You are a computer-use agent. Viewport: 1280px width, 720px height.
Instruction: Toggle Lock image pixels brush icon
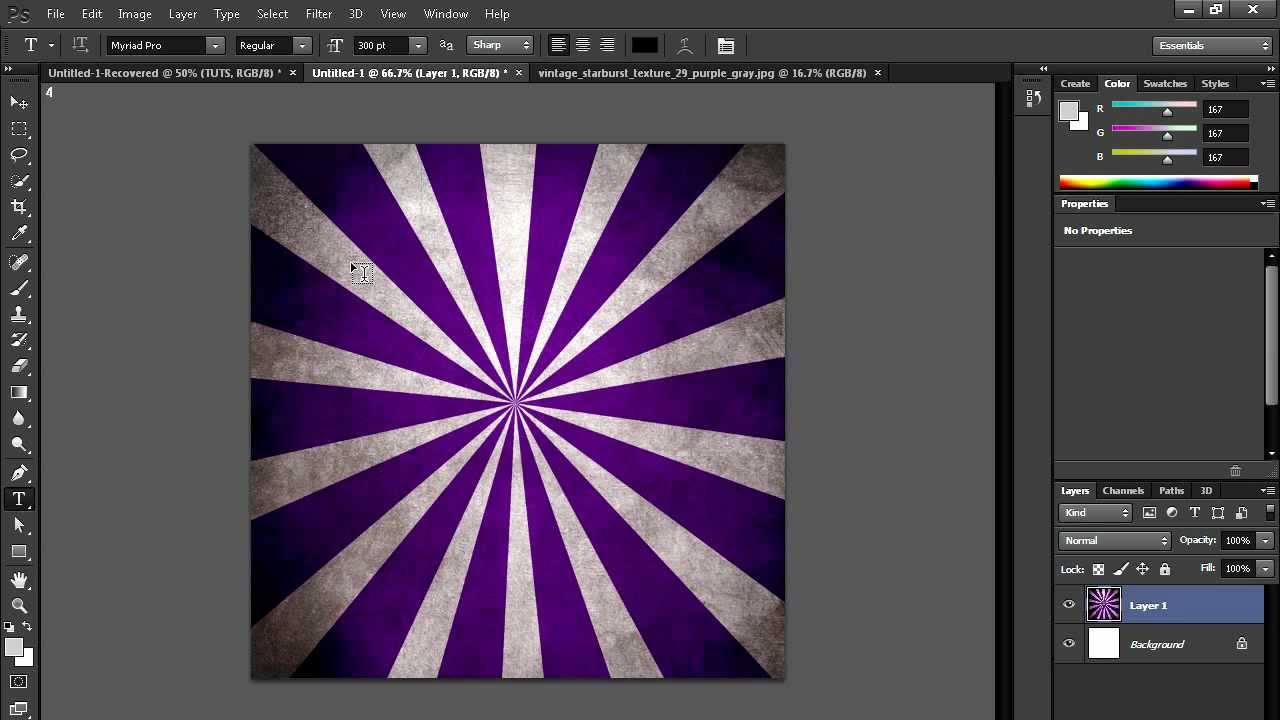pos(1120,569)
